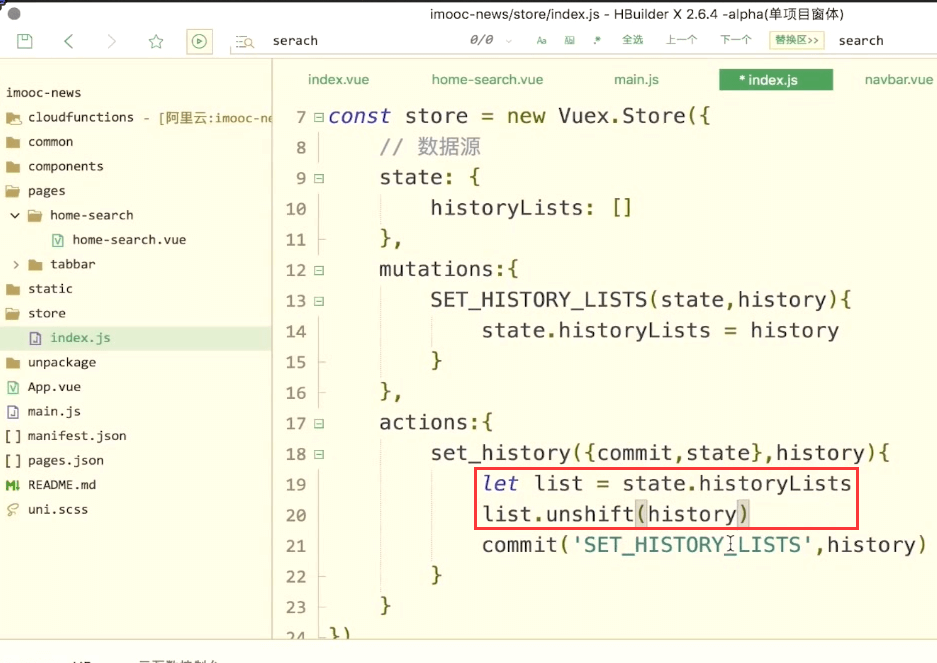Viewport: 937px width, 663px height.
Task: Open the store folder
Action: pyautogui.click(x=47, y=313)
